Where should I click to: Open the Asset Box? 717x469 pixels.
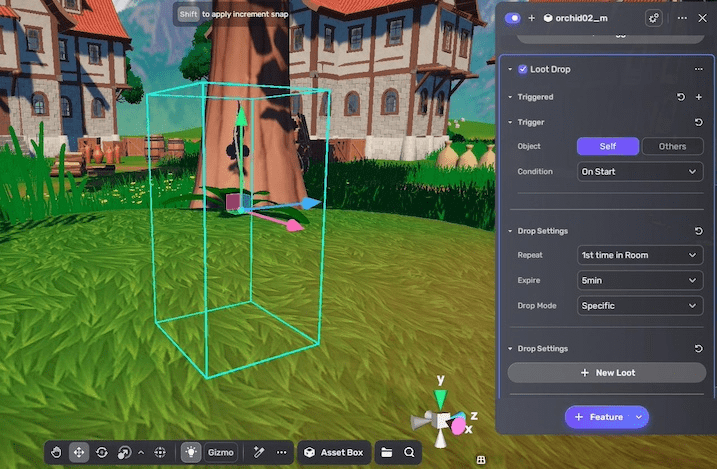pos(334,452)
